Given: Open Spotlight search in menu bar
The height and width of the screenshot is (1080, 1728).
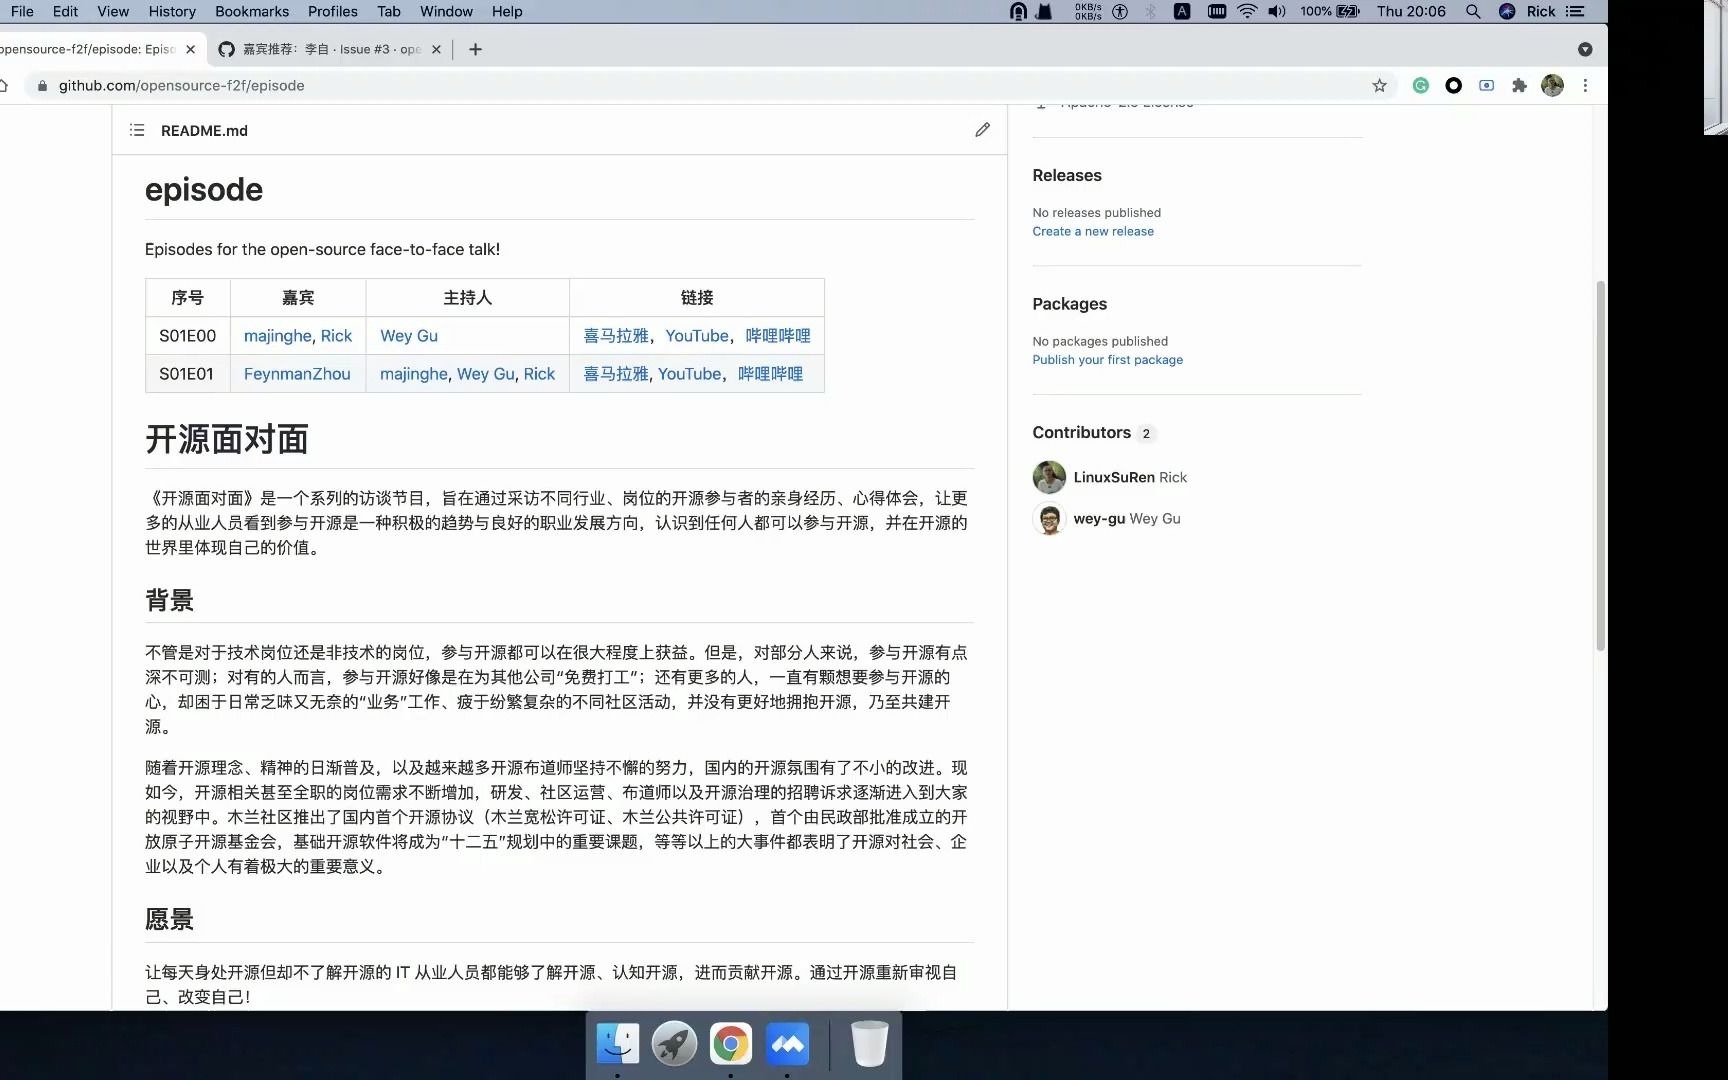Looking at the screenshot, I should tap(1473, 11).
